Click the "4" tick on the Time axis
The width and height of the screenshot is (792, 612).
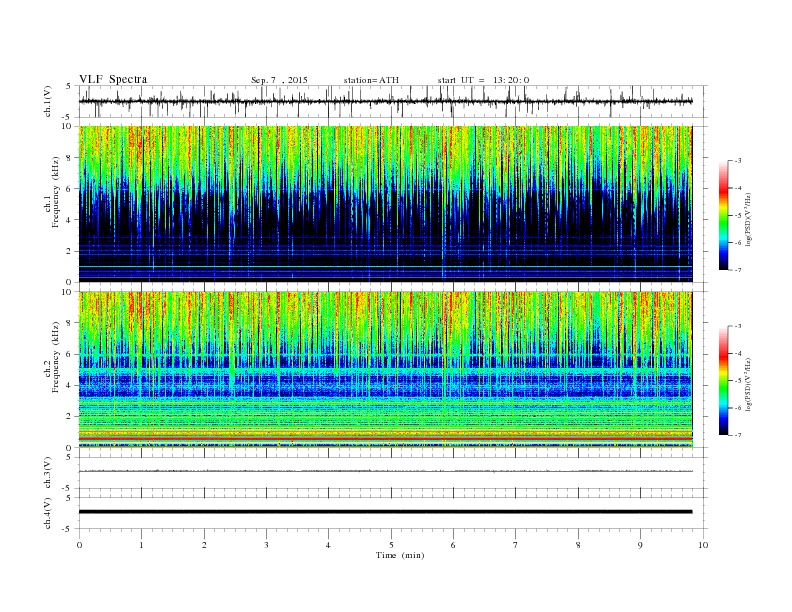[x=328, y=545]
